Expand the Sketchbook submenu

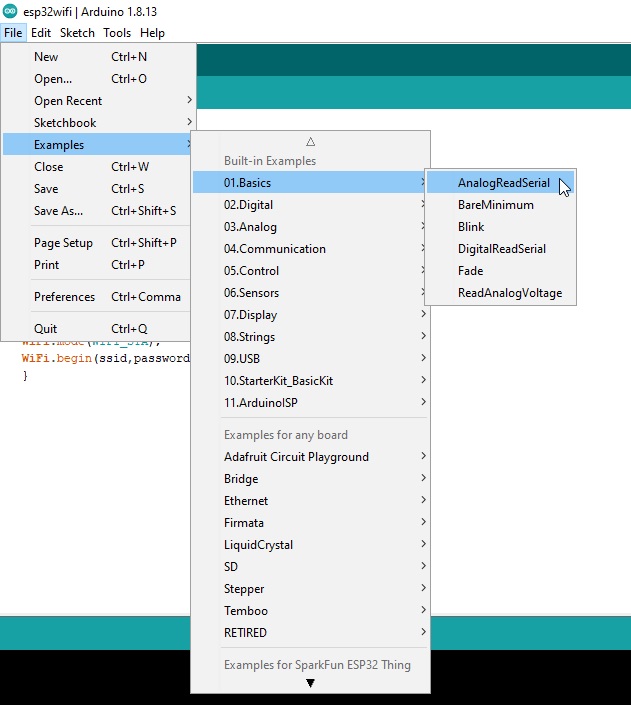pyautogui.click(x=98, y=123)
